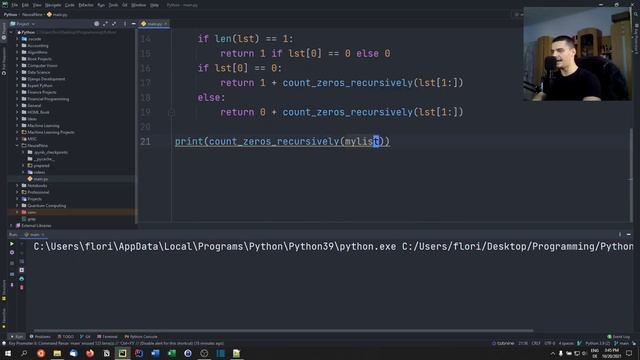Expand the Machine Learning folder
Image resolution: width=640 pixels, height=360 pixels.
(x=18, y=126)
